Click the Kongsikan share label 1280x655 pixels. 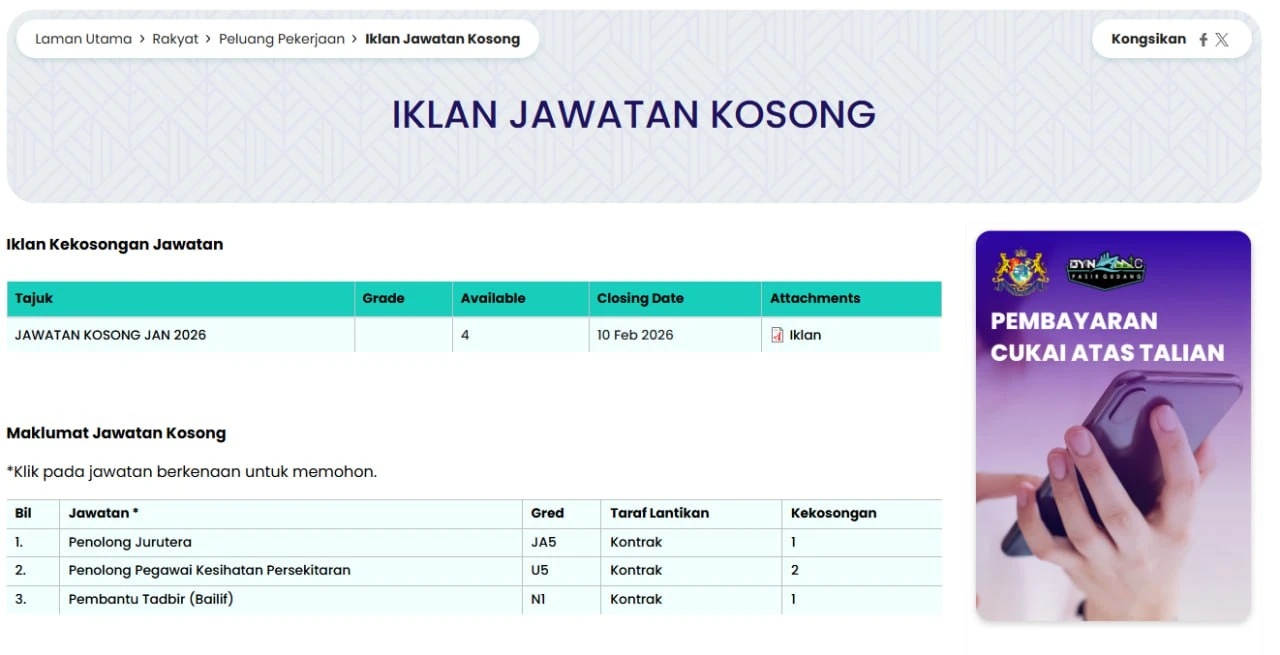pyautogui.click(x=1148, y=39)
